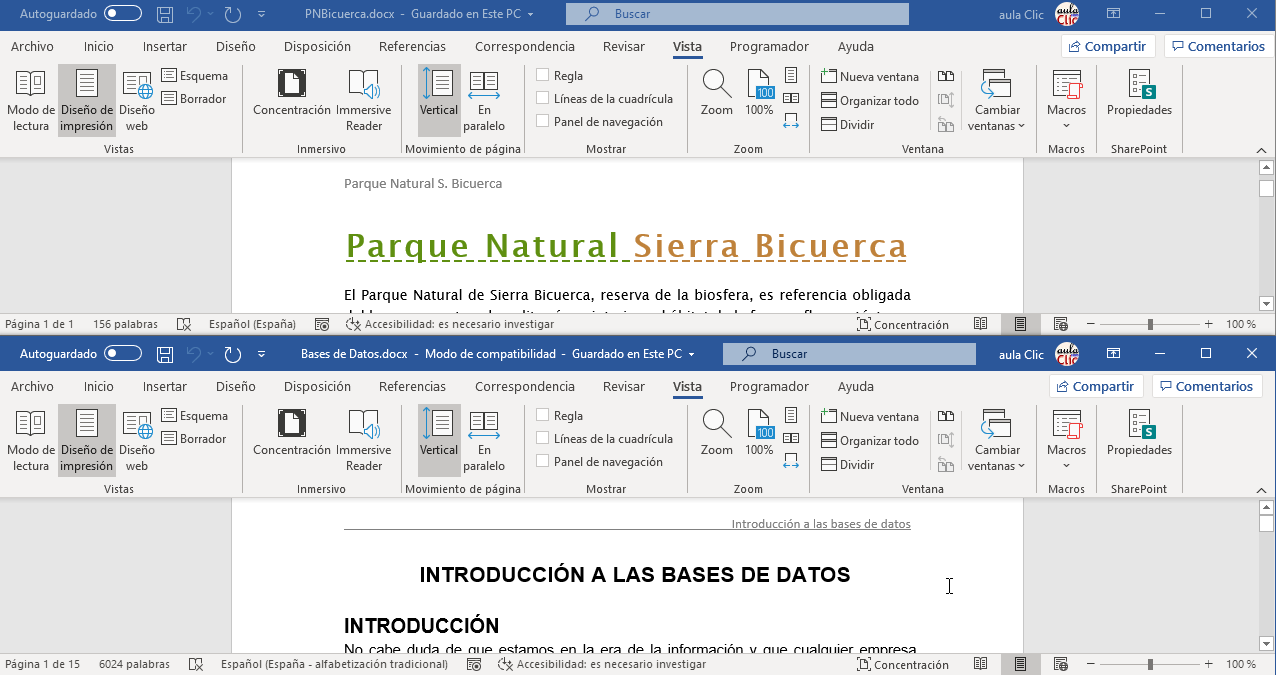Image resolution: width=1276 pixels, height=675 pixels.
Task: Click Compartir button in the top window
Action: (1107, 47)
